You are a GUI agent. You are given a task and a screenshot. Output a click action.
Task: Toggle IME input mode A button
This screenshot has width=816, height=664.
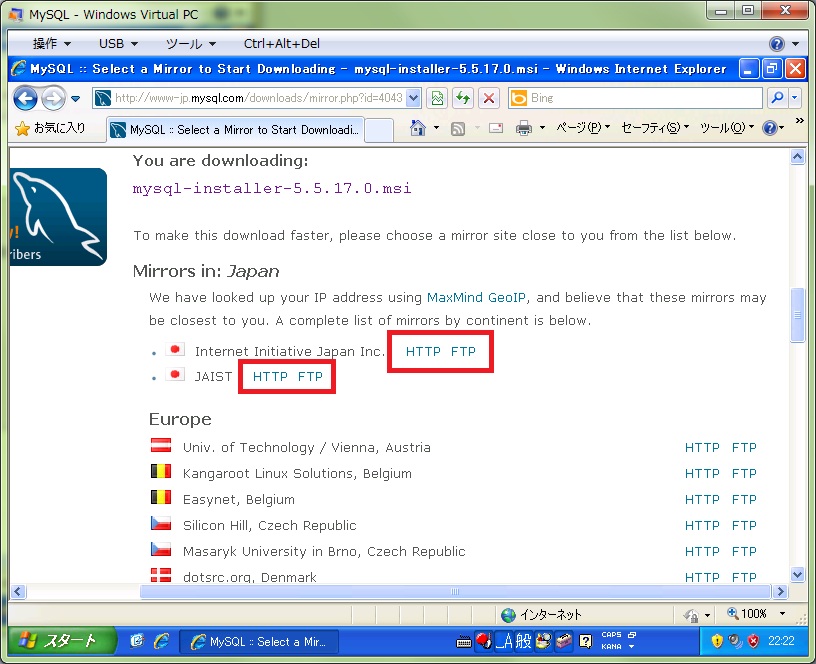tap(504, 641)
